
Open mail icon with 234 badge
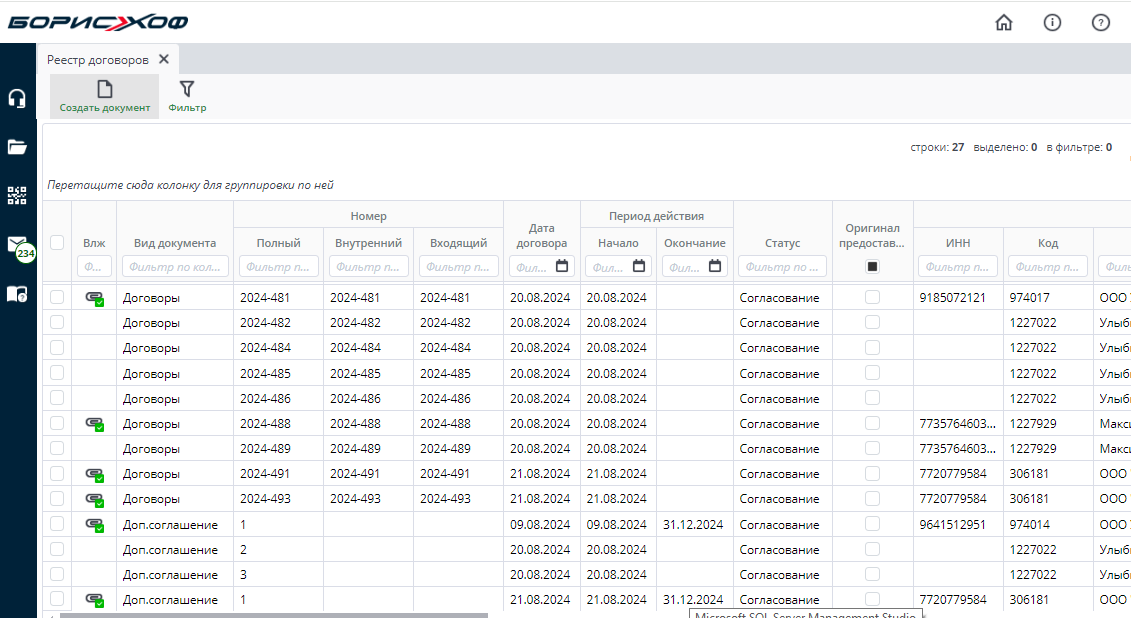[17, 245]
